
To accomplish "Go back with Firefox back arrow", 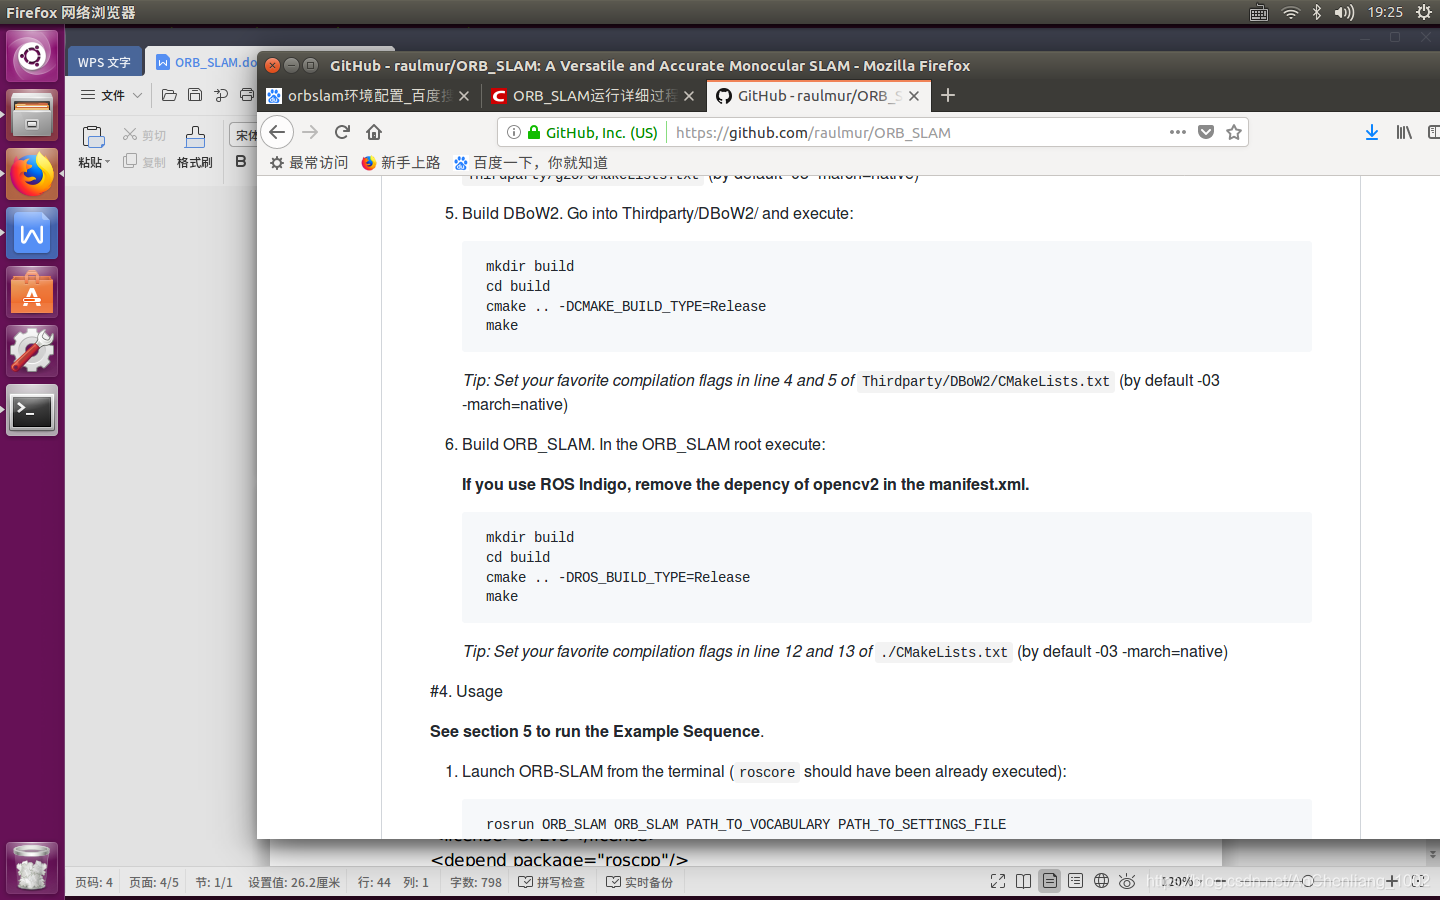I will click(x=277, y=132).
